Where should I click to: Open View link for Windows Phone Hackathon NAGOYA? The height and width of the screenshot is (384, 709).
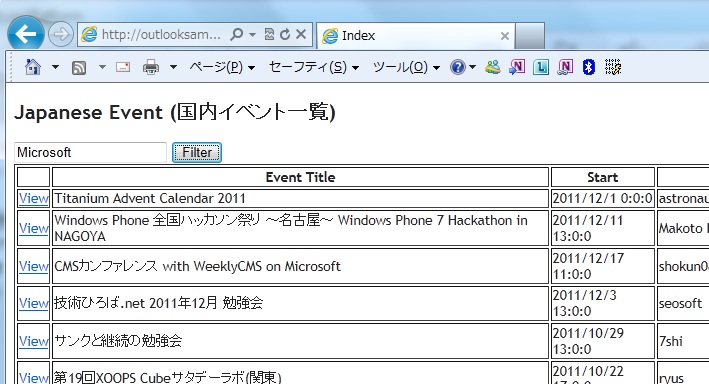coord(33,228)
